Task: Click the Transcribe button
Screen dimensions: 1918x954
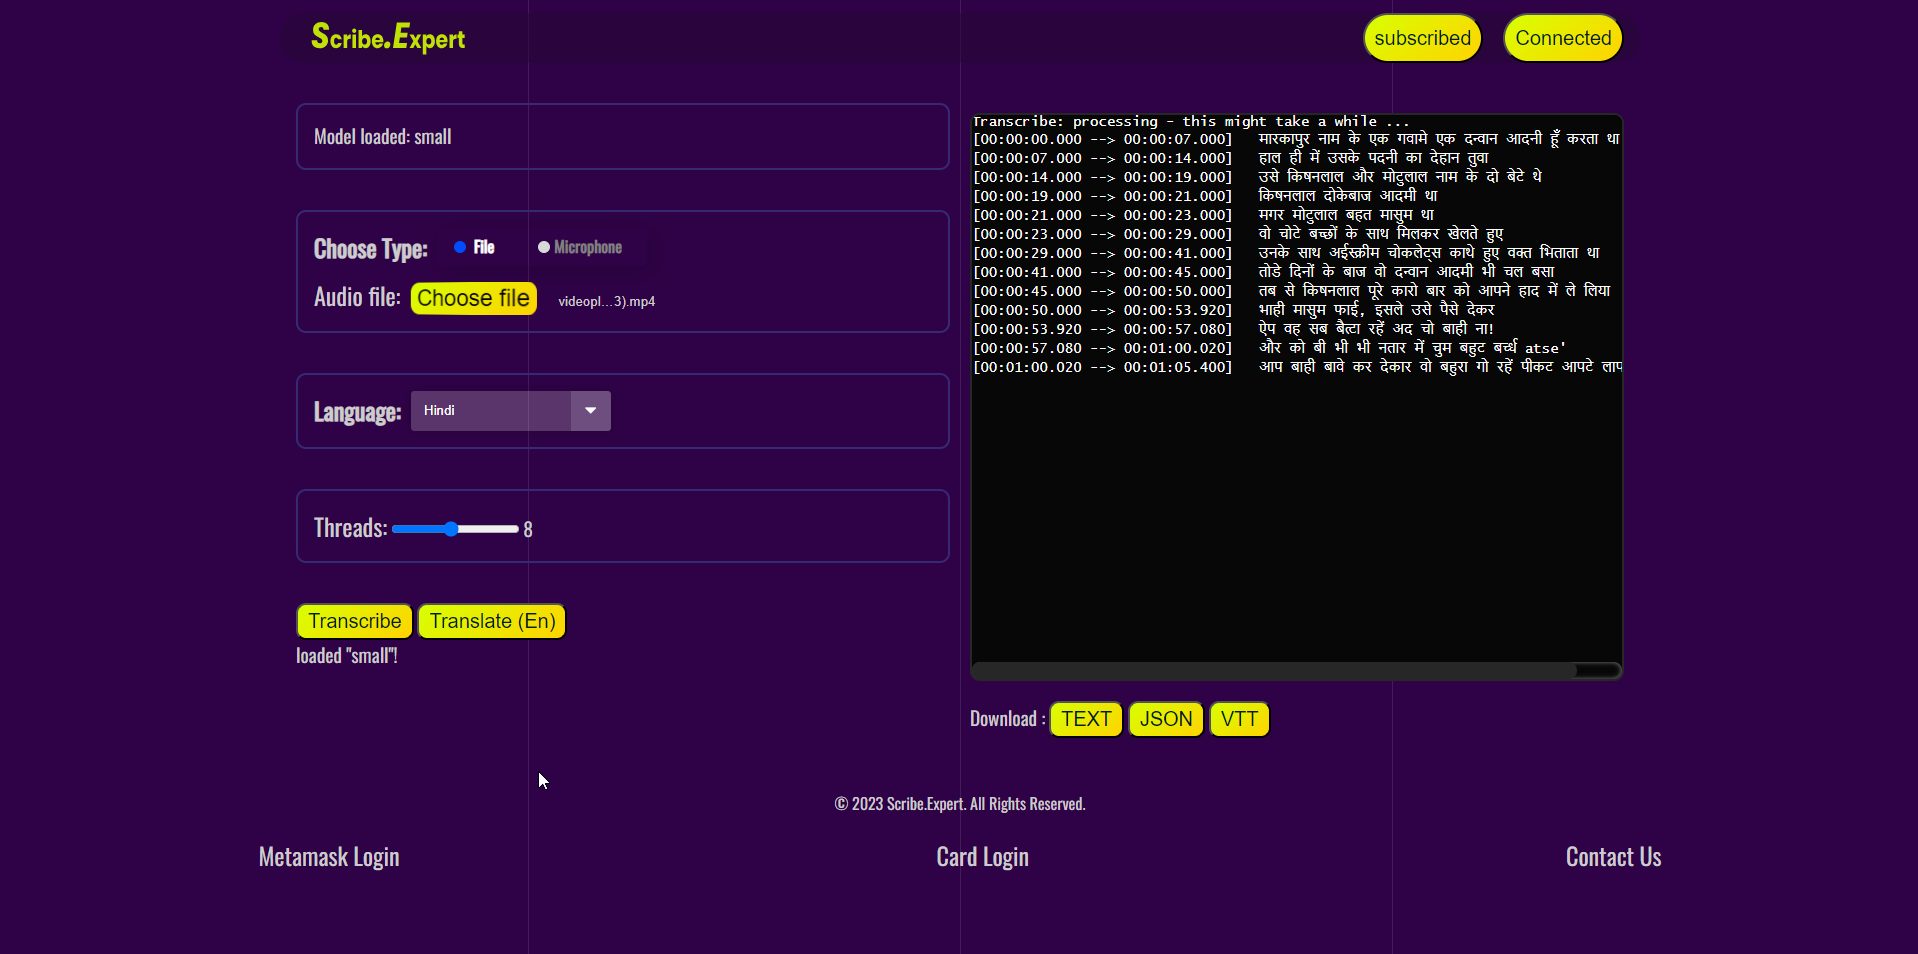Action: [x=355, y=621]
